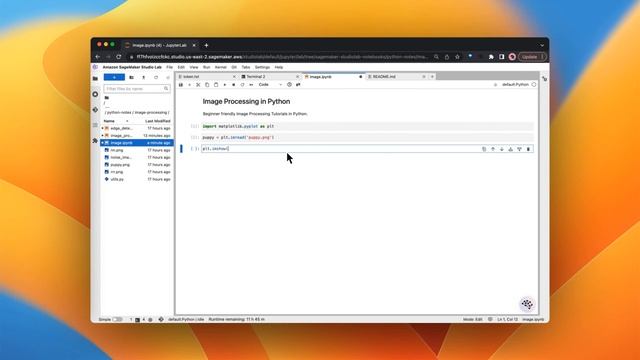Close the Terminal 2 tab
640x360 pixels.
click(297, 77)
